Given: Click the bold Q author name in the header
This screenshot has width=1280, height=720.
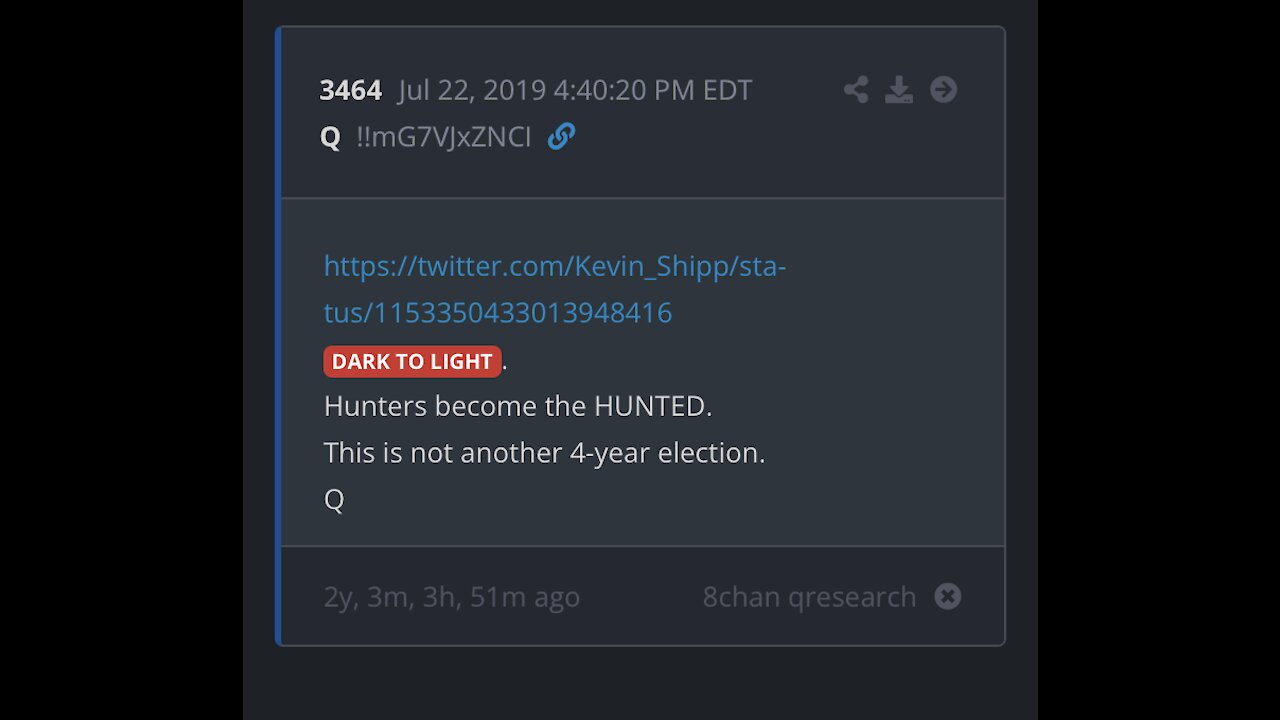Looking at the screenshot, I should pos(330,137).
